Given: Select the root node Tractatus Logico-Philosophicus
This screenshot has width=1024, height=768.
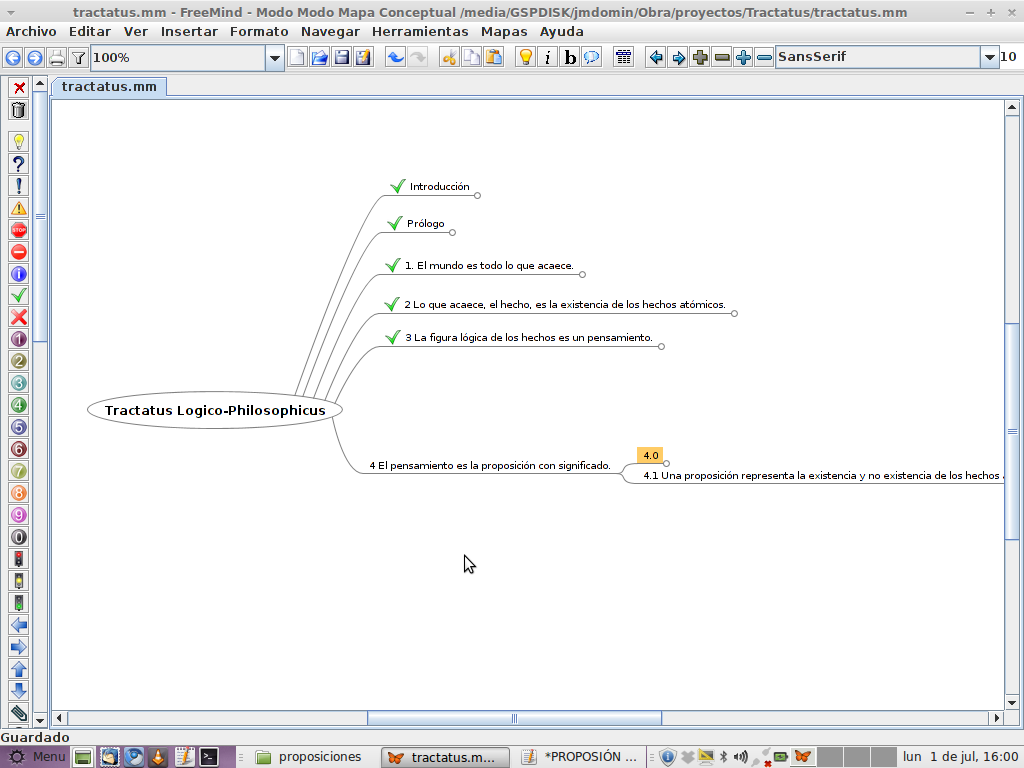Looking at the screenshot, I should point(215,410).
